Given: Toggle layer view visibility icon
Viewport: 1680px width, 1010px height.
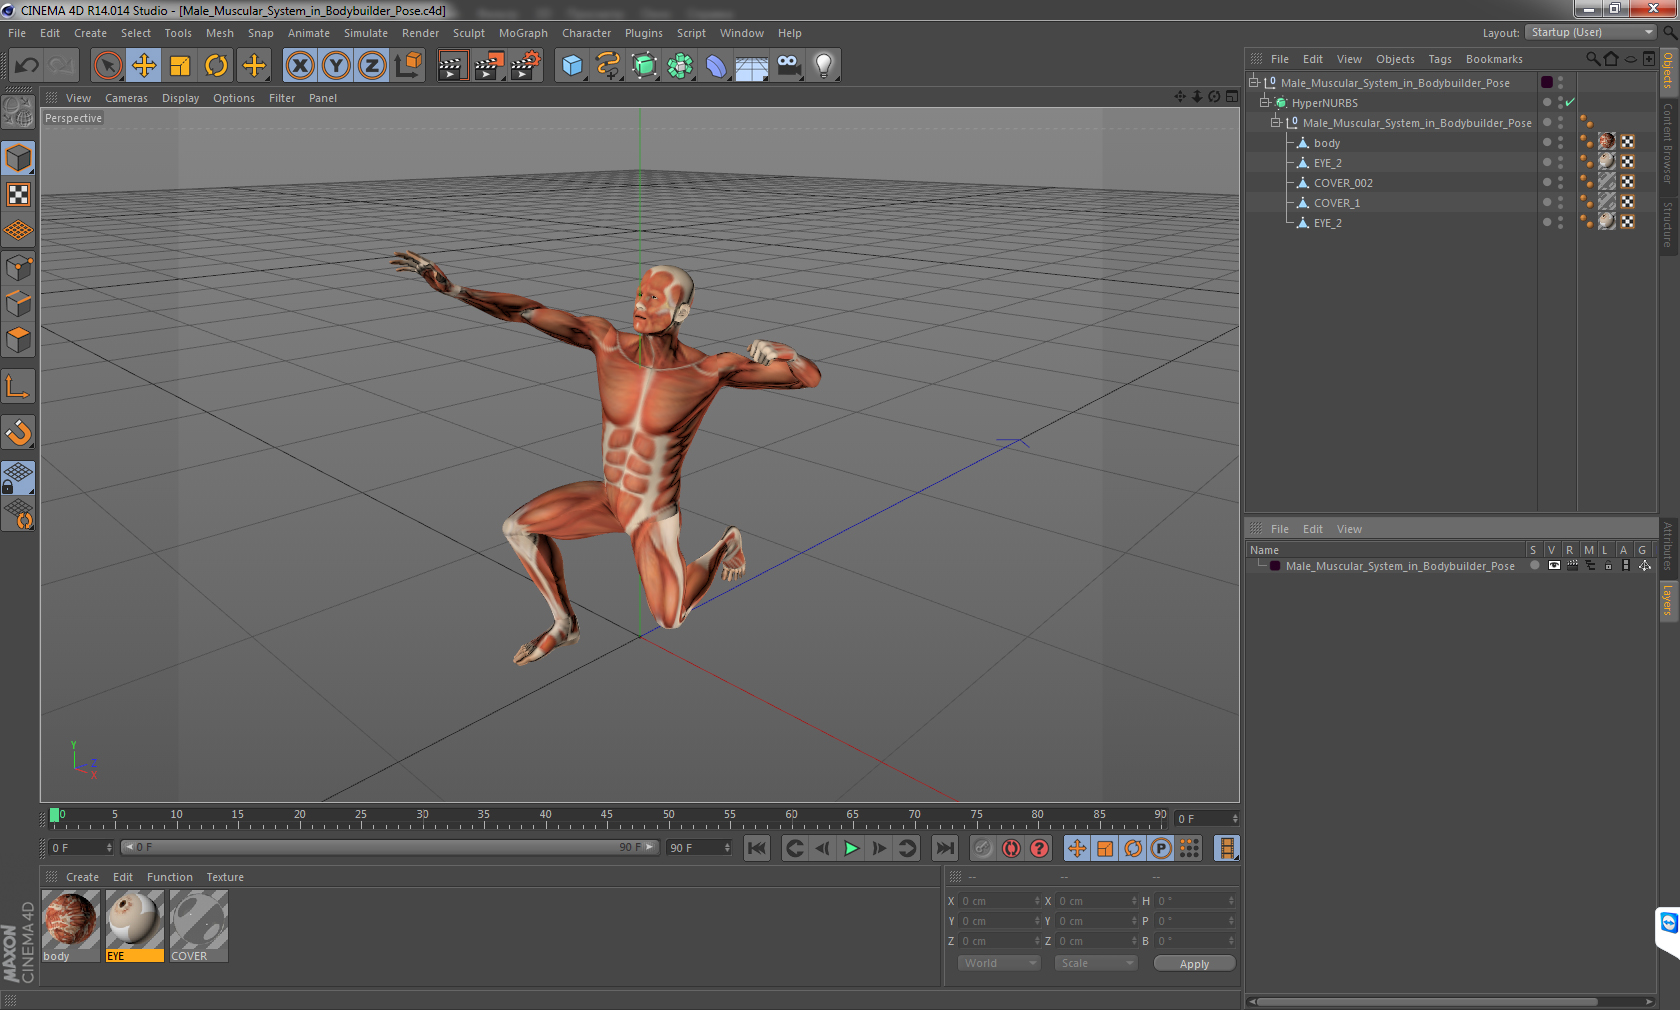Looking at the screenshot, I should tap(1553, 566).
